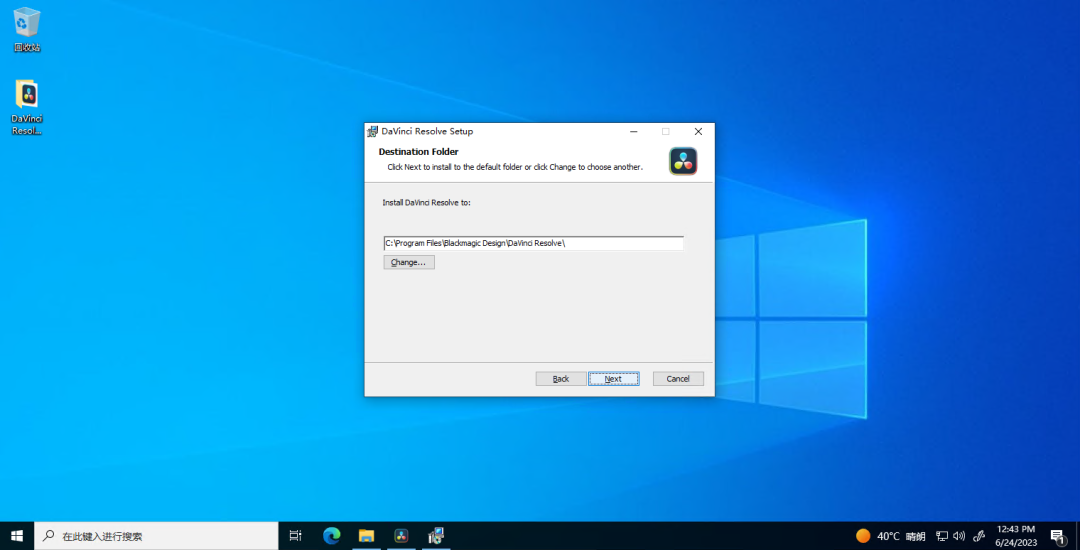Click the DaVinci Resolve taskbar icon
Screen dimensions: 1080x550
pyautogui.click(x=401, y=536)
